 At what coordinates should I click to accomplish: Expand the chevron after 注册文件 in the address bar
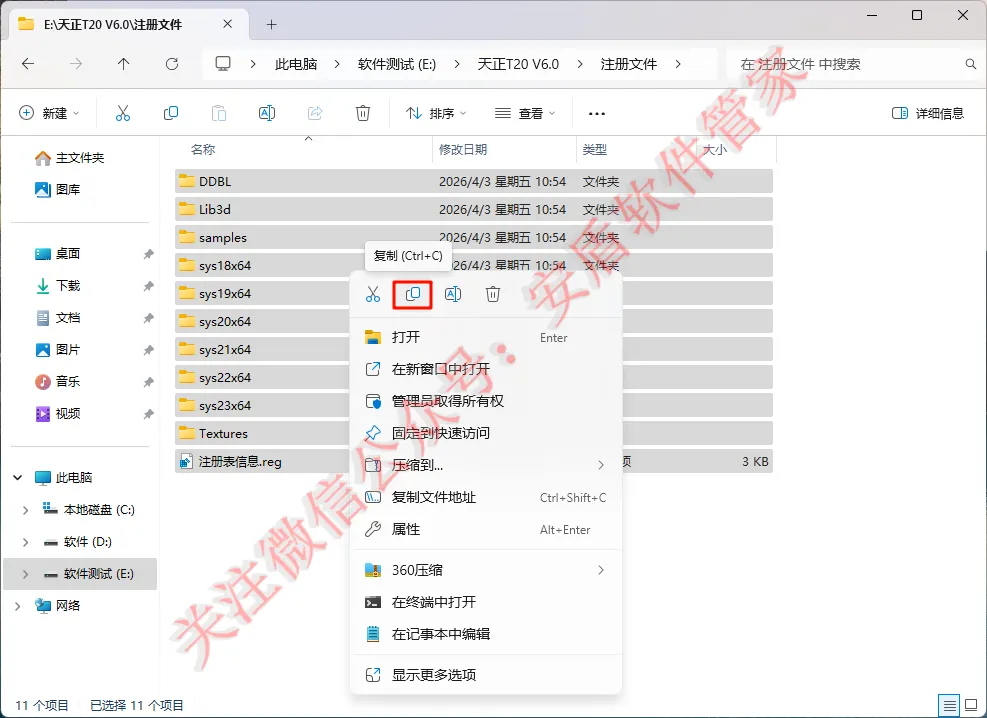pyautogui.click(x=678, y=64)
